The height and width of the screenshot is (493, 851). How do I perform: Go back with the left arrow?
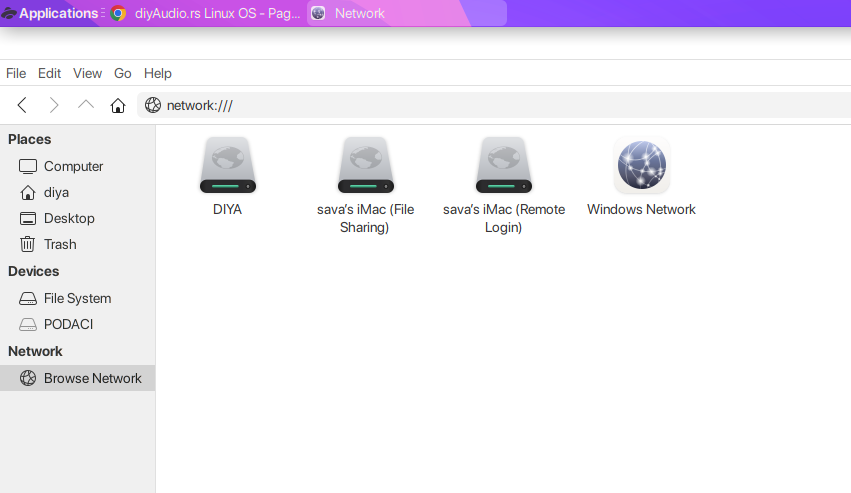coord(22,105)
